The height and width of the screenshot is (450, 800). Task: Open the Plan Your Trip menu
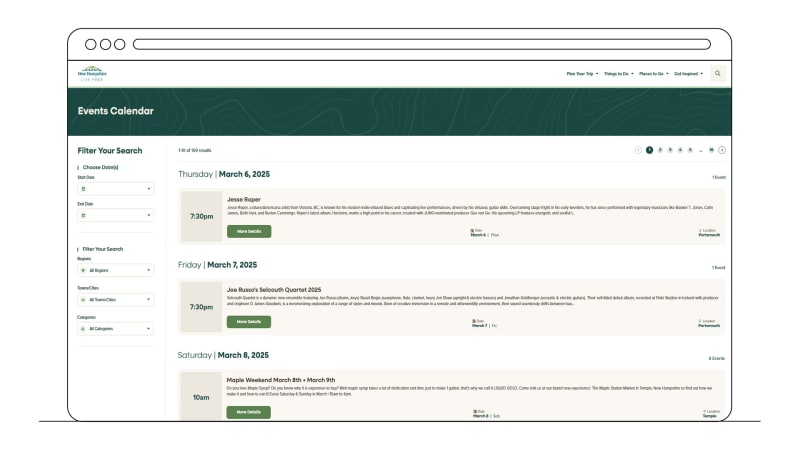click(x=583, y=73)
